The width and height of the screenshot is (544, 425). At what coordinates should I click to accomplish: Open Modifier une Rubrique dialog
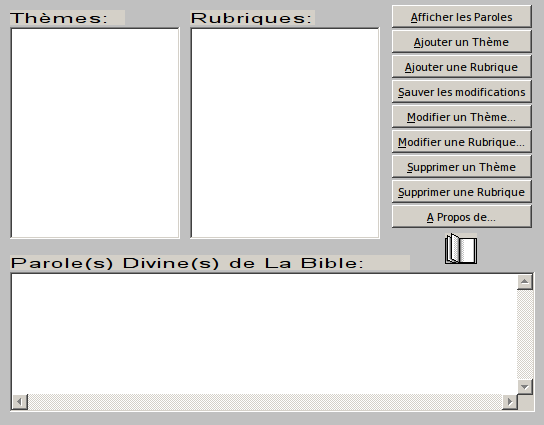pos(461,142)
